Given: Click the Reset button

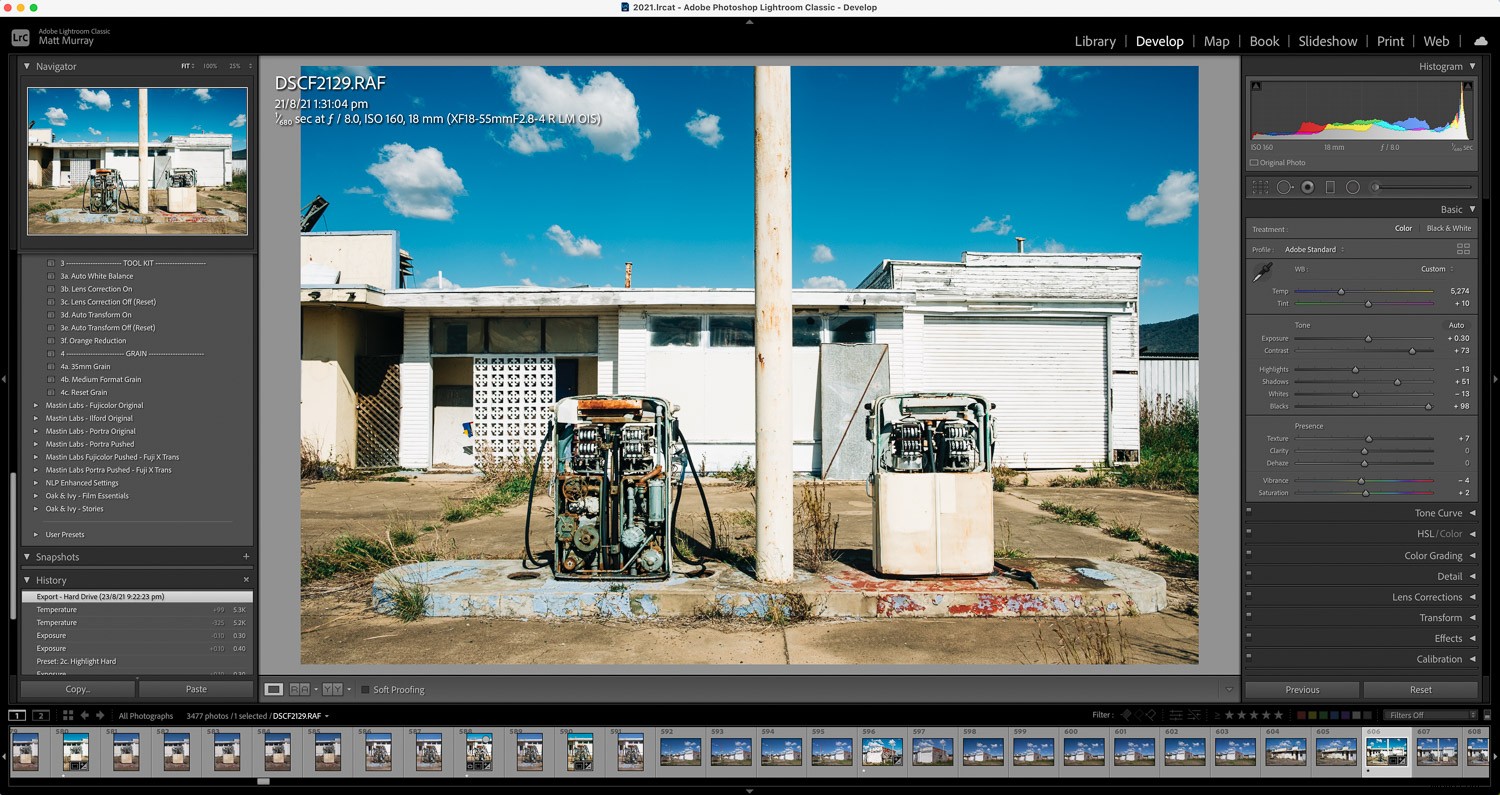Looking at the screenshot, I should (1419, 689).
